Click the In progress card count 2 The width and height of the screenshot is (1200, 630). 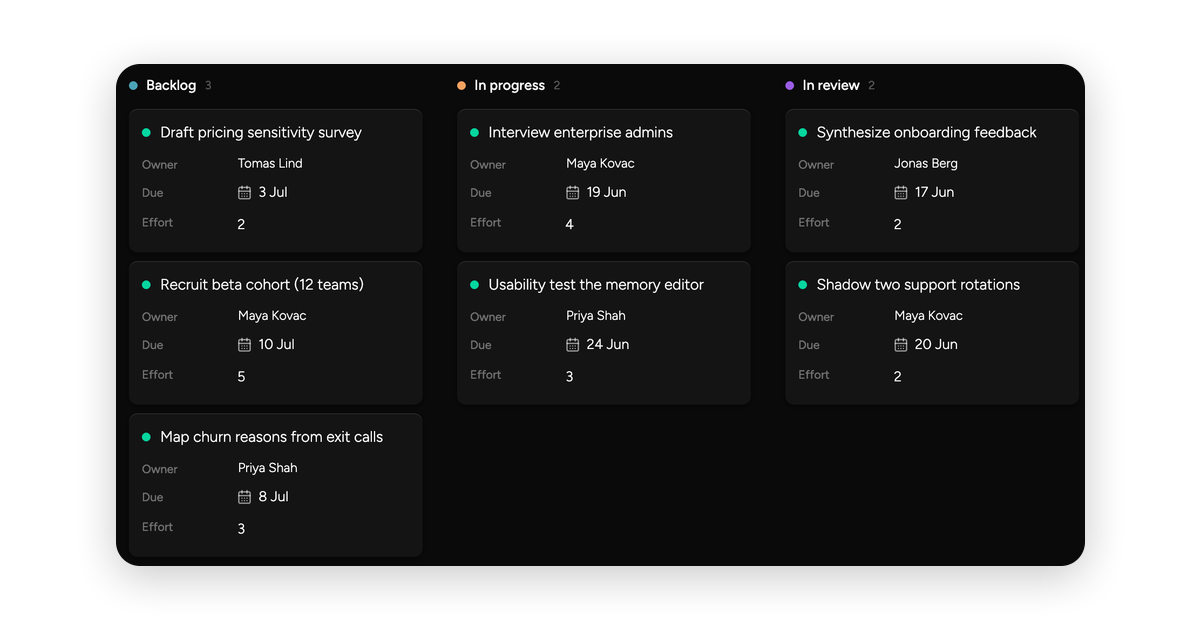(556, 86)
